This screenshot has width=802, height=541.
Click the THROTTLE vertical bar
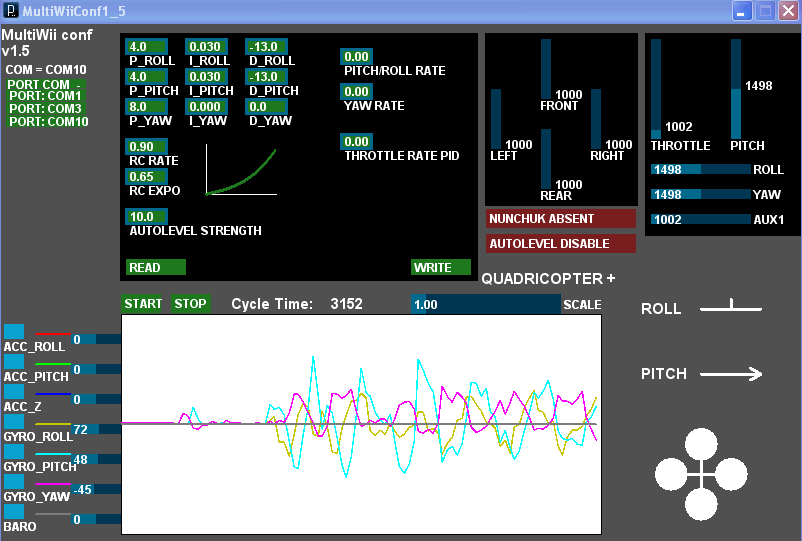pyautogui.click(x=656, y=88)
